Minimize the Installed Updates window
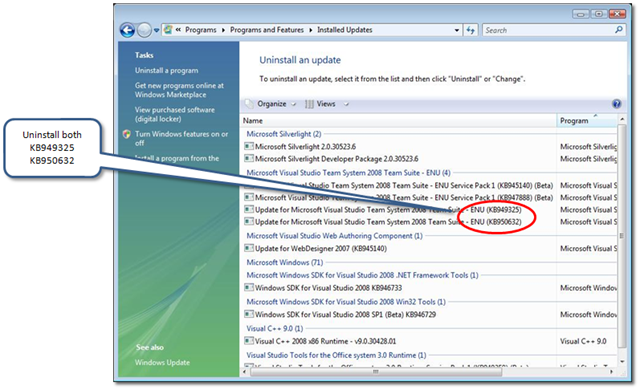The image size is (640, 390). (580, 14)
